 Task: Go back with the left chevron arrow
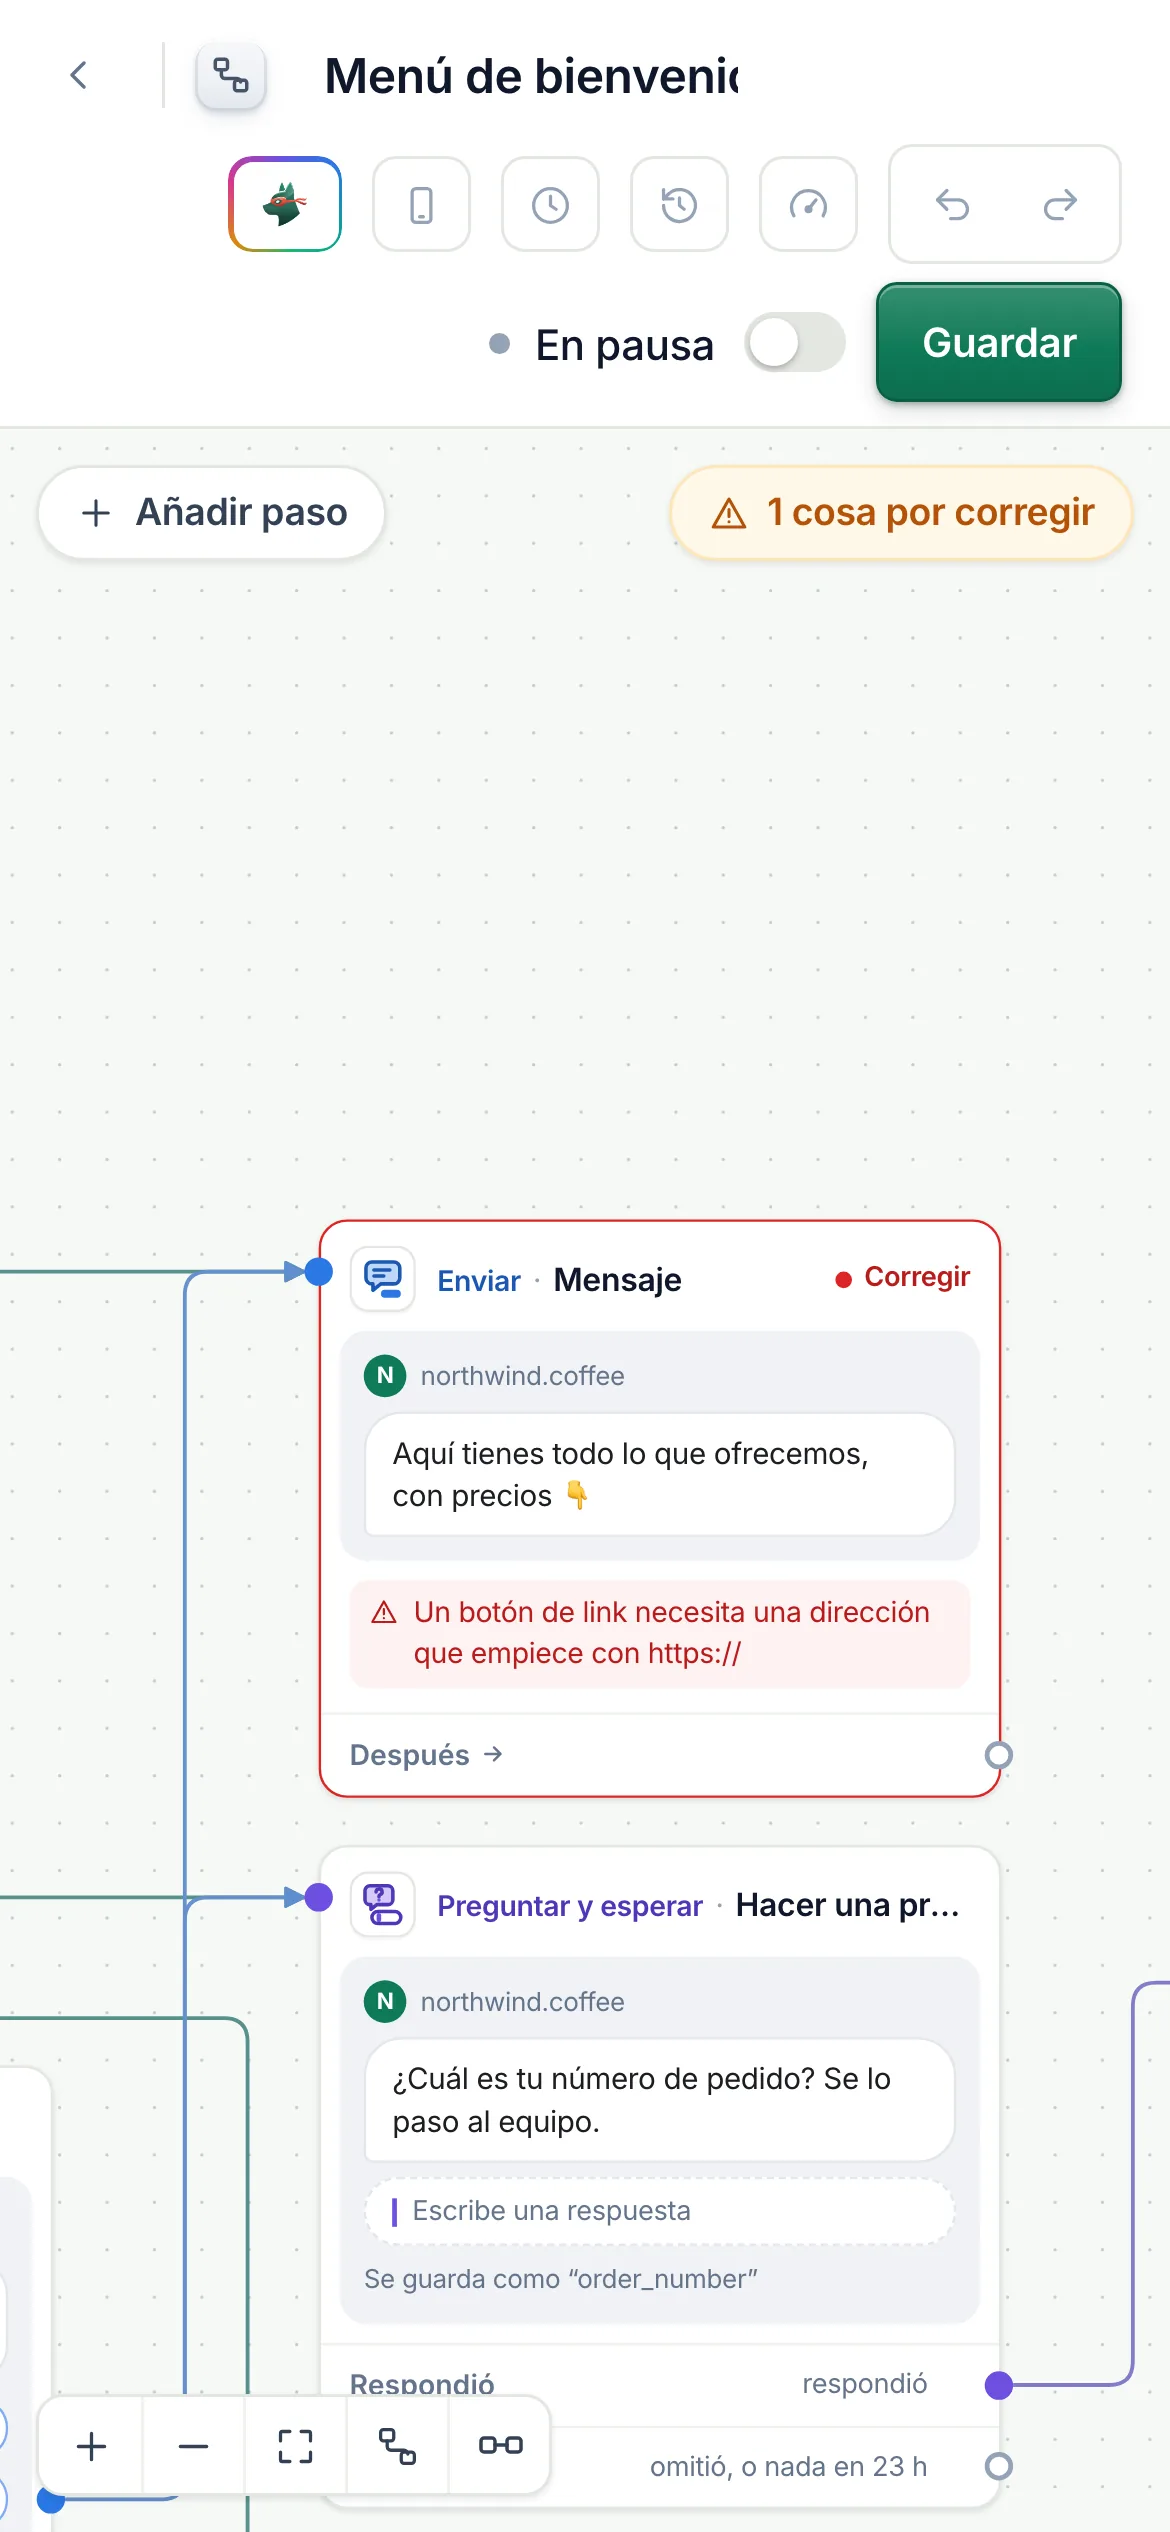(79, 75)
